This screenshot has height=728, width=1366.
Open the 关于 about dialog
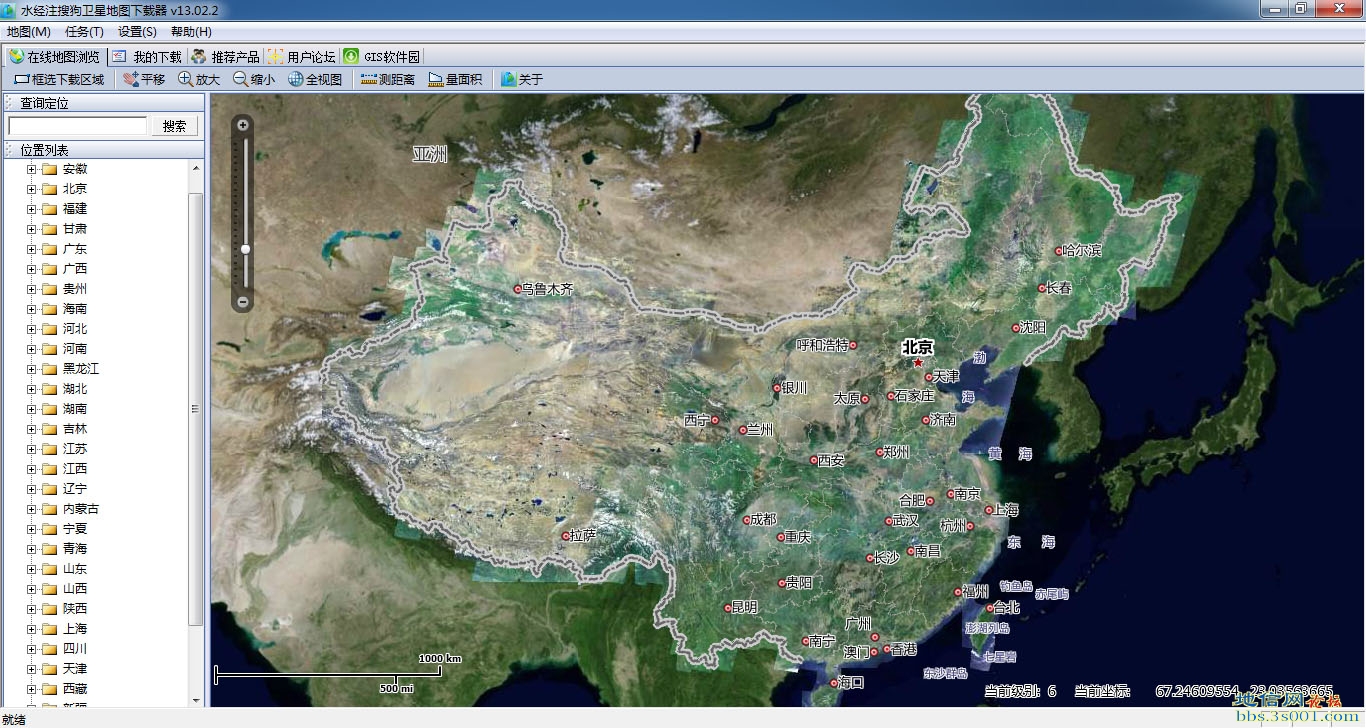pyautogui.click(x=522, y=79)
